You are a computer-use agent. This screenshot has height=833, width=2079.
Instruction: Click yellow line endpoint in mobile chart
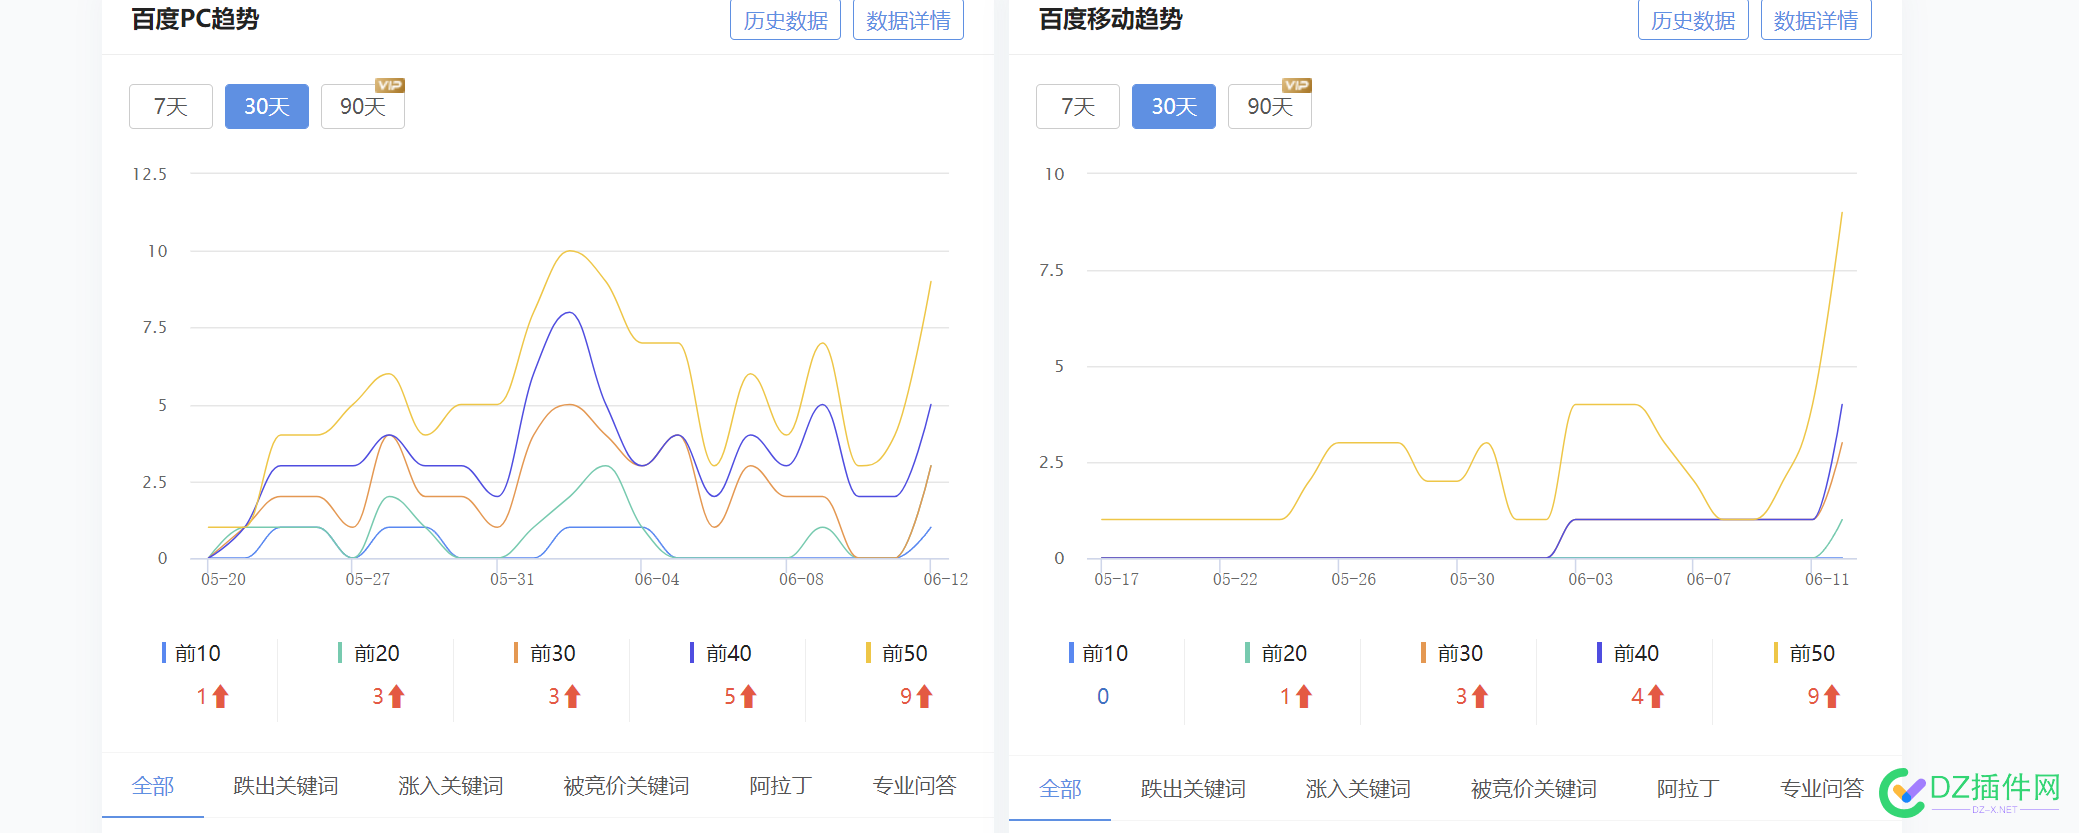click(x=1841, y=212)
